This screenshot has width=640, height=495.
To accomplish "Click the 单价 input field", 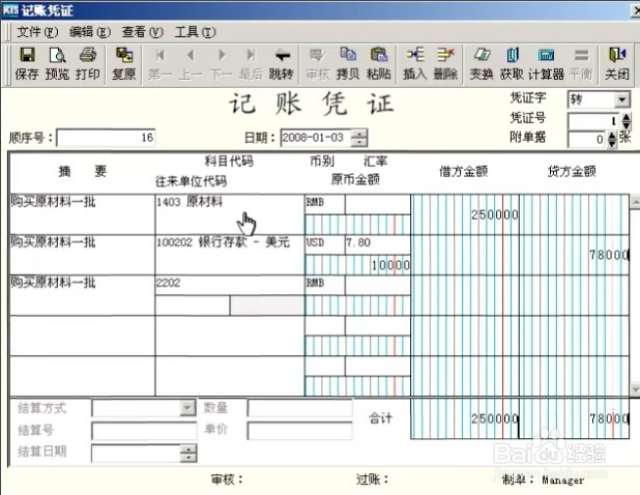I will (x=300, y=431).
